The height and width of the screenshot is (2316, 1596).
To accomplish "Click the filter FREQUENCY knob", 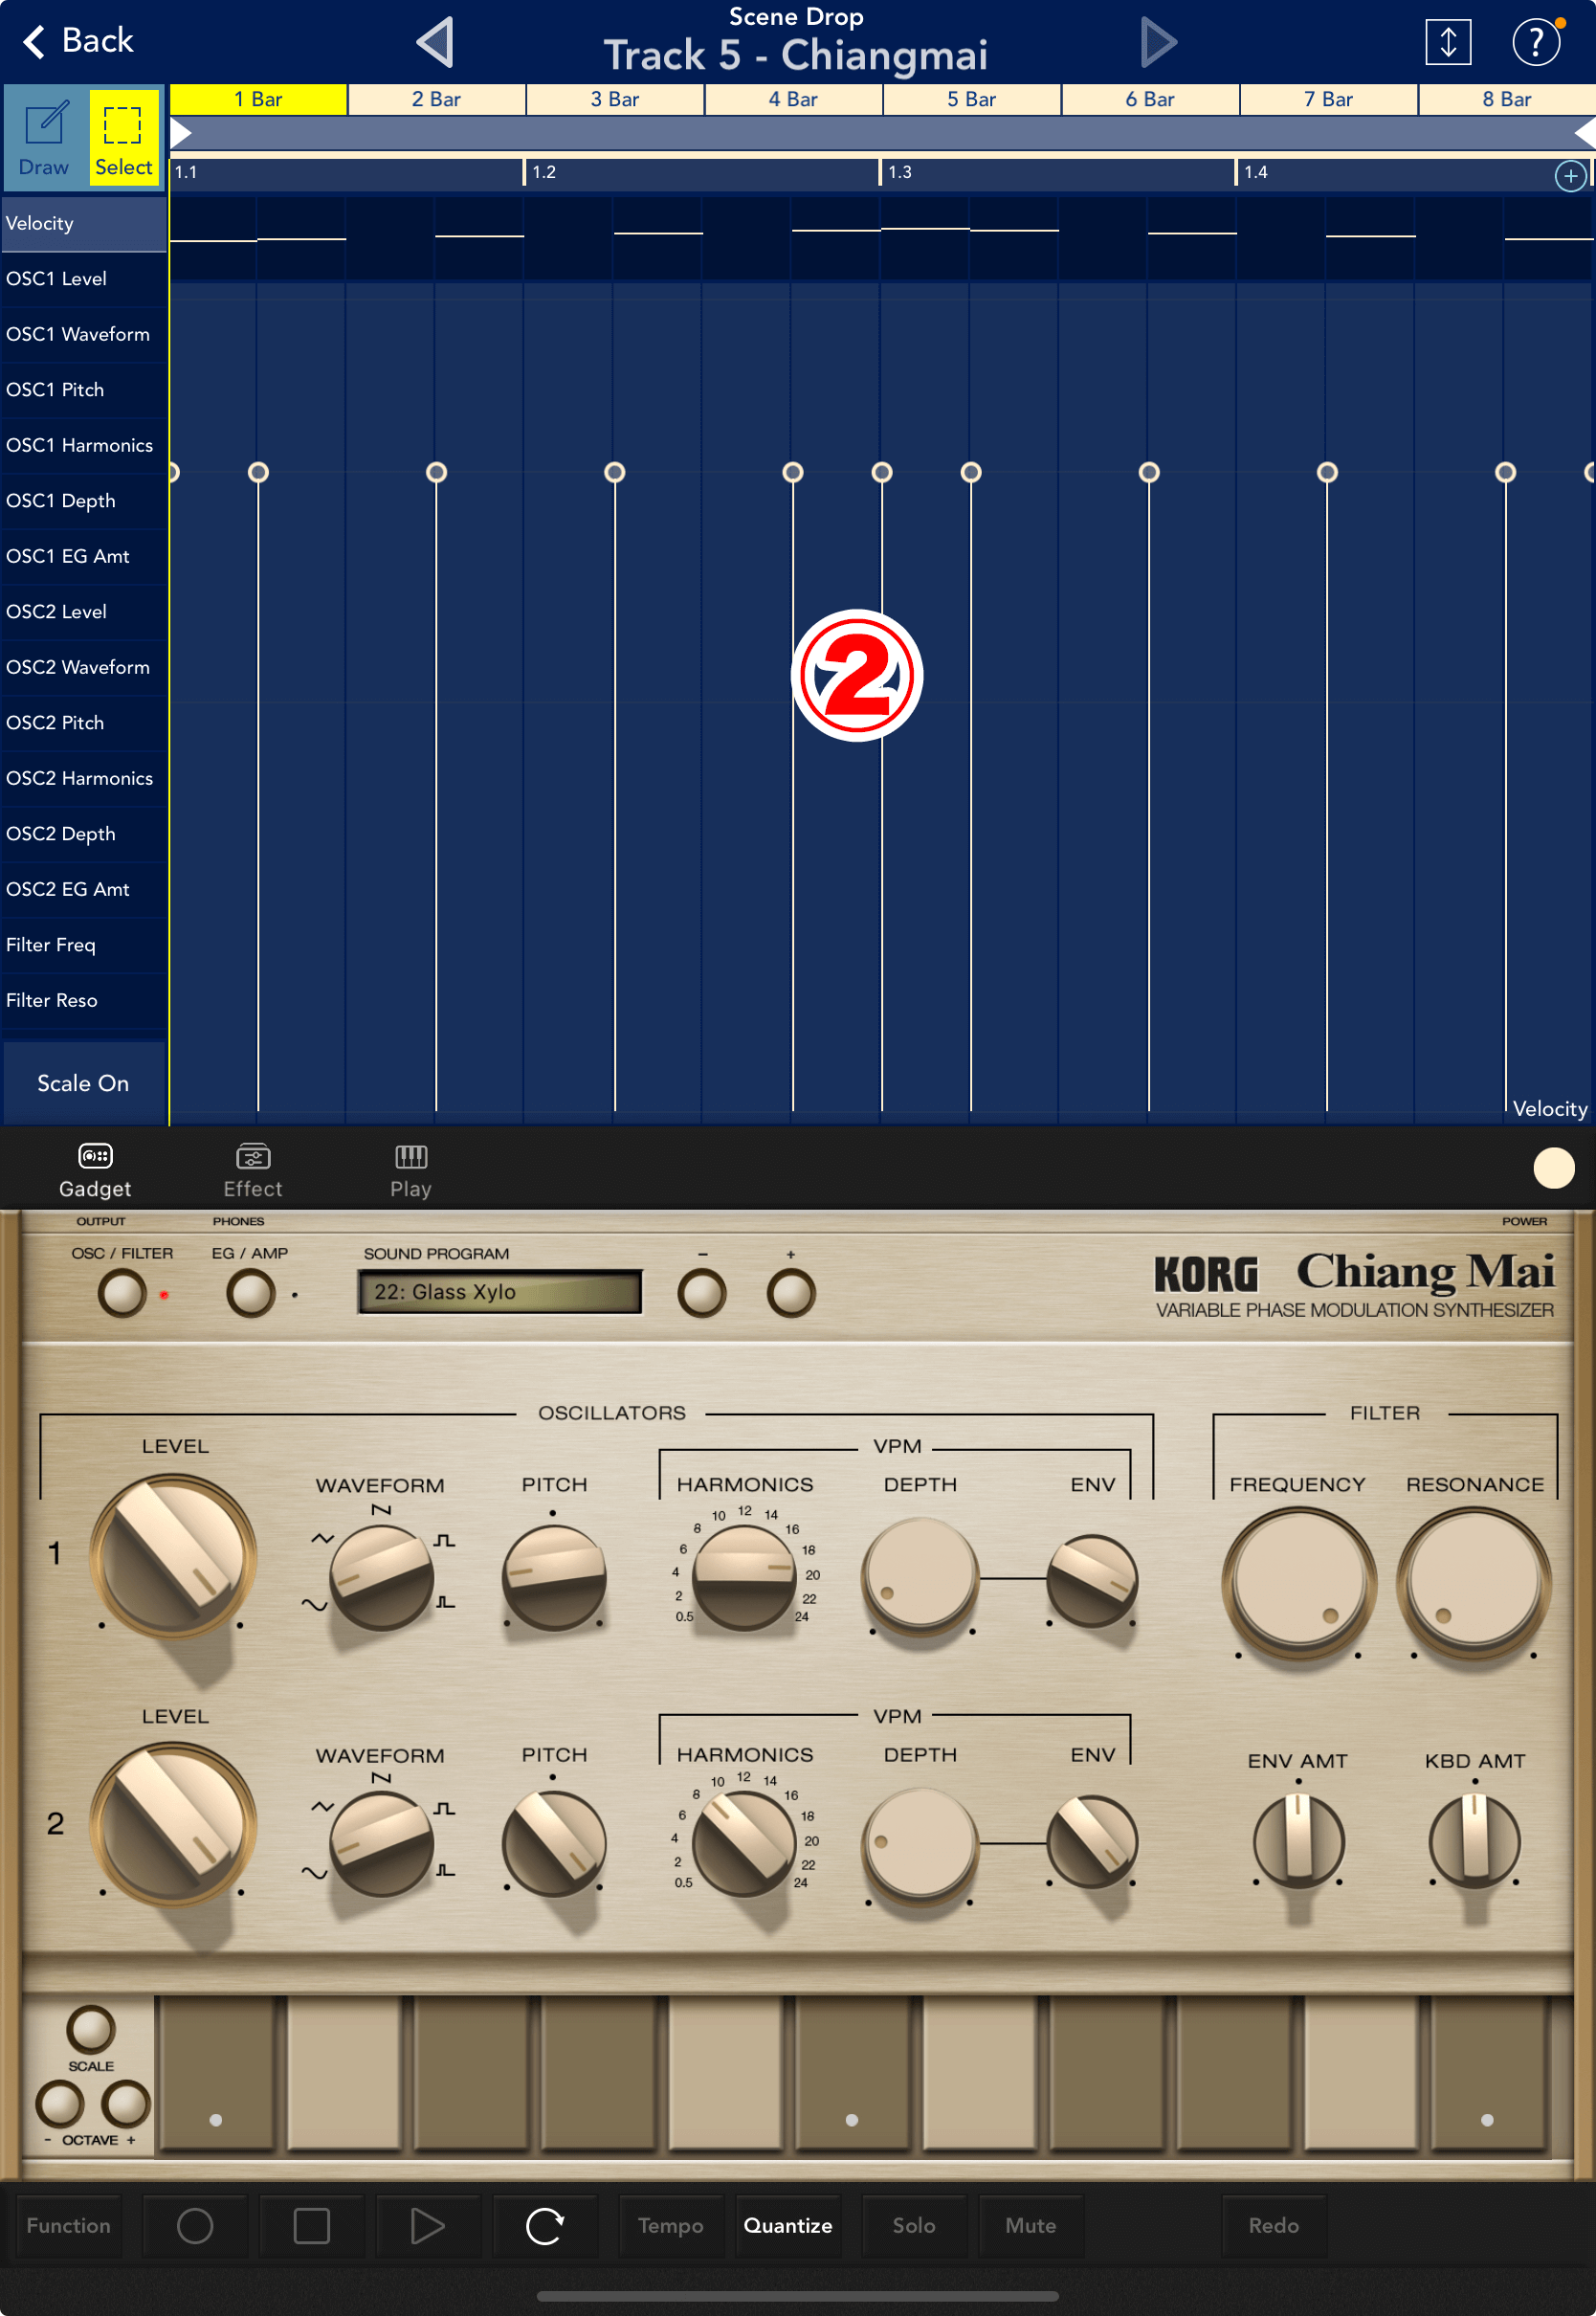I will [x=1299, y=1581].
